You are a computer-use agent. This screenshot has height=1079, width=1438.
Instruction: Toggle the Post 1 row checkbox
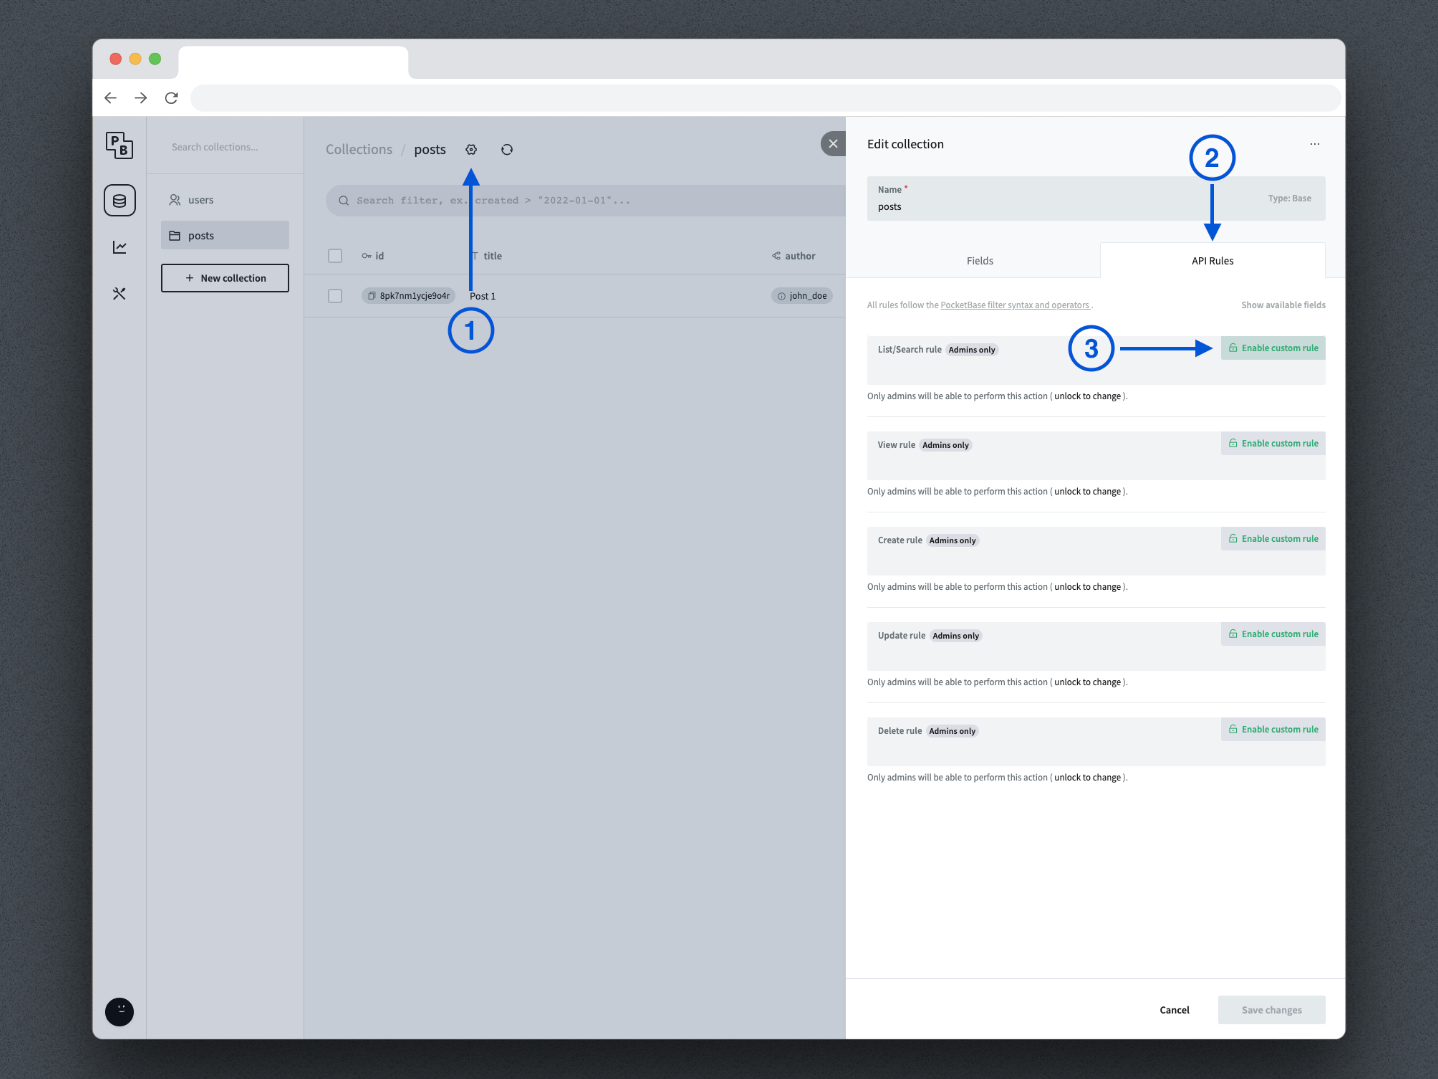[x=335, y=296]
